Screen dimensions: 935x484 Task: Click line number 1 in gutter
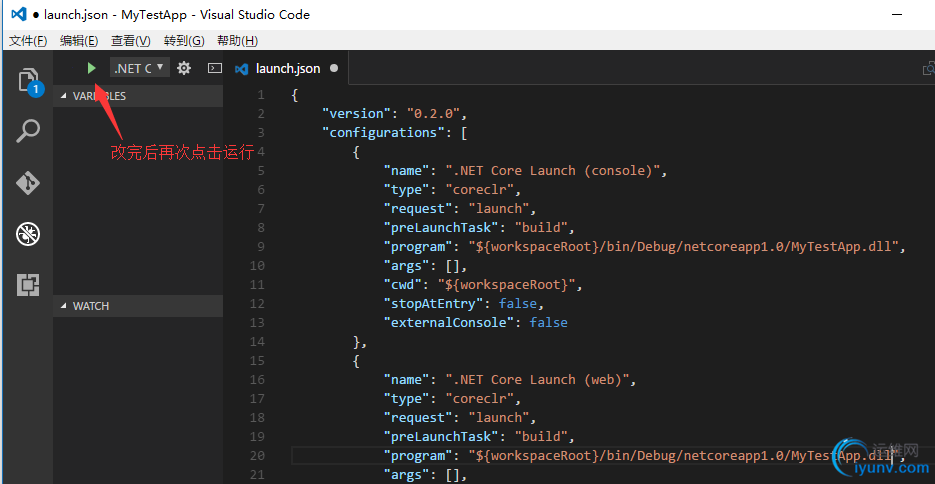coord(261,95)
